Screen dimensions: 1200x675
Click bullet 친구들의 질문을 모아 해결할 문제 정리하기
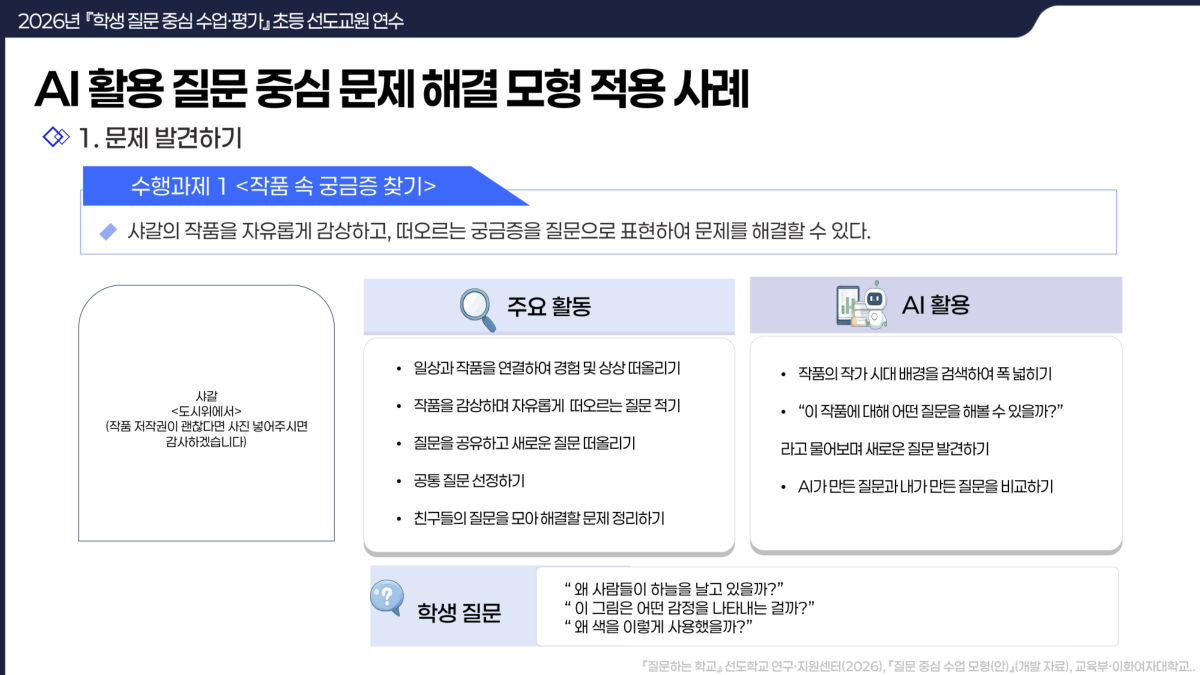(530, 518)
